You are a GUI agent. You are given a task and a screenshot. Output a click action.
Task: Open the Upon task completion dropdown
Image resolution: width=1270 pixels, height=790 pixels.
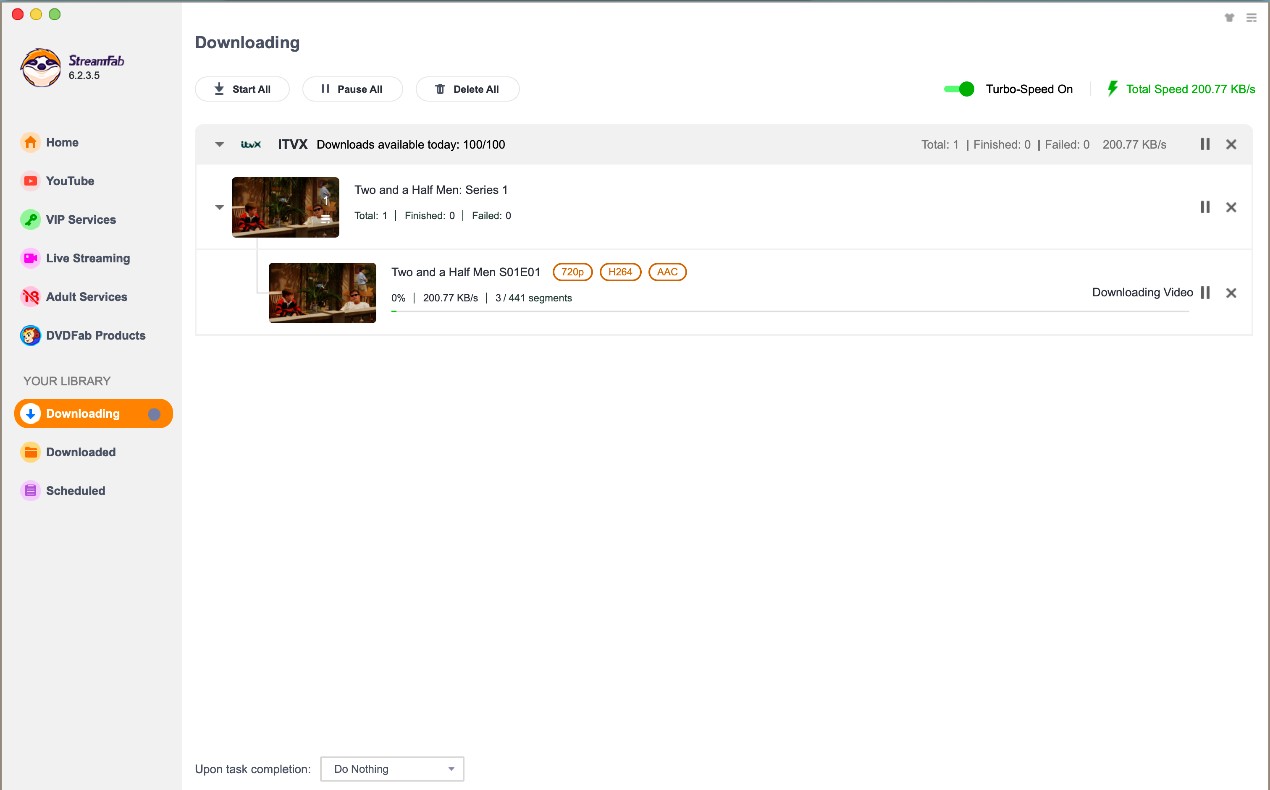392,769
